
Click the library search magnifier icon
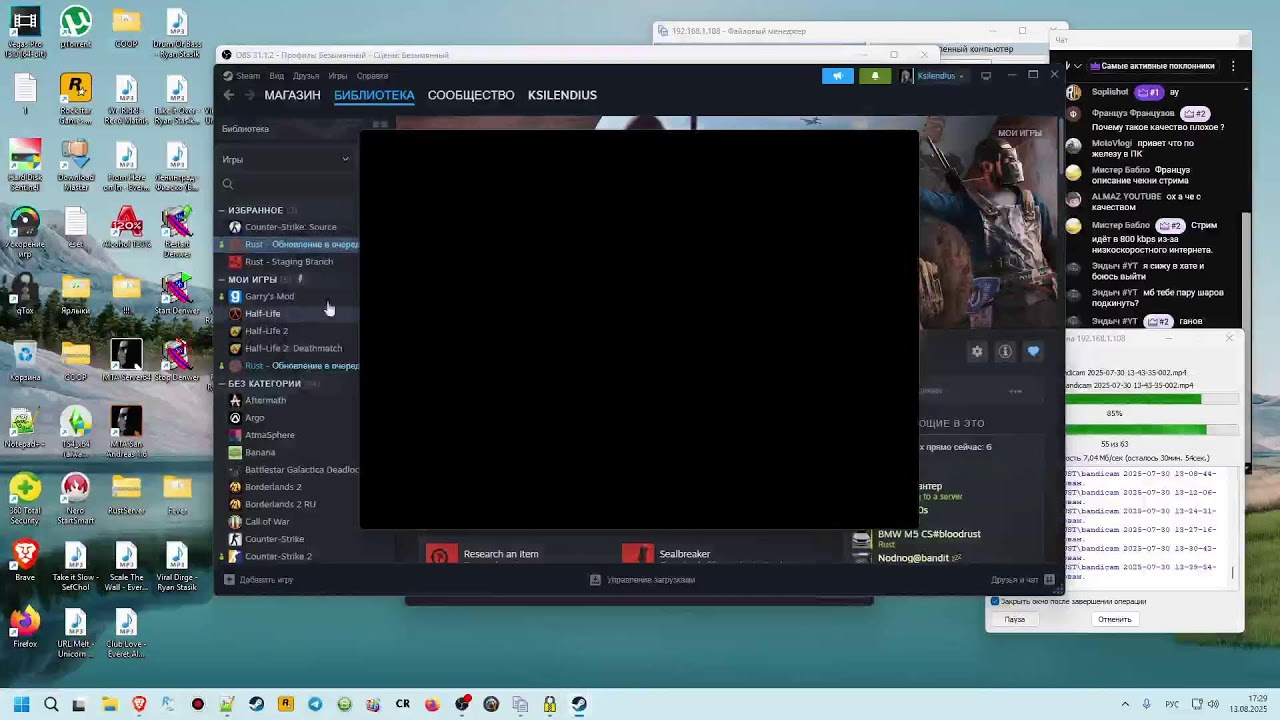coord(228,184)
